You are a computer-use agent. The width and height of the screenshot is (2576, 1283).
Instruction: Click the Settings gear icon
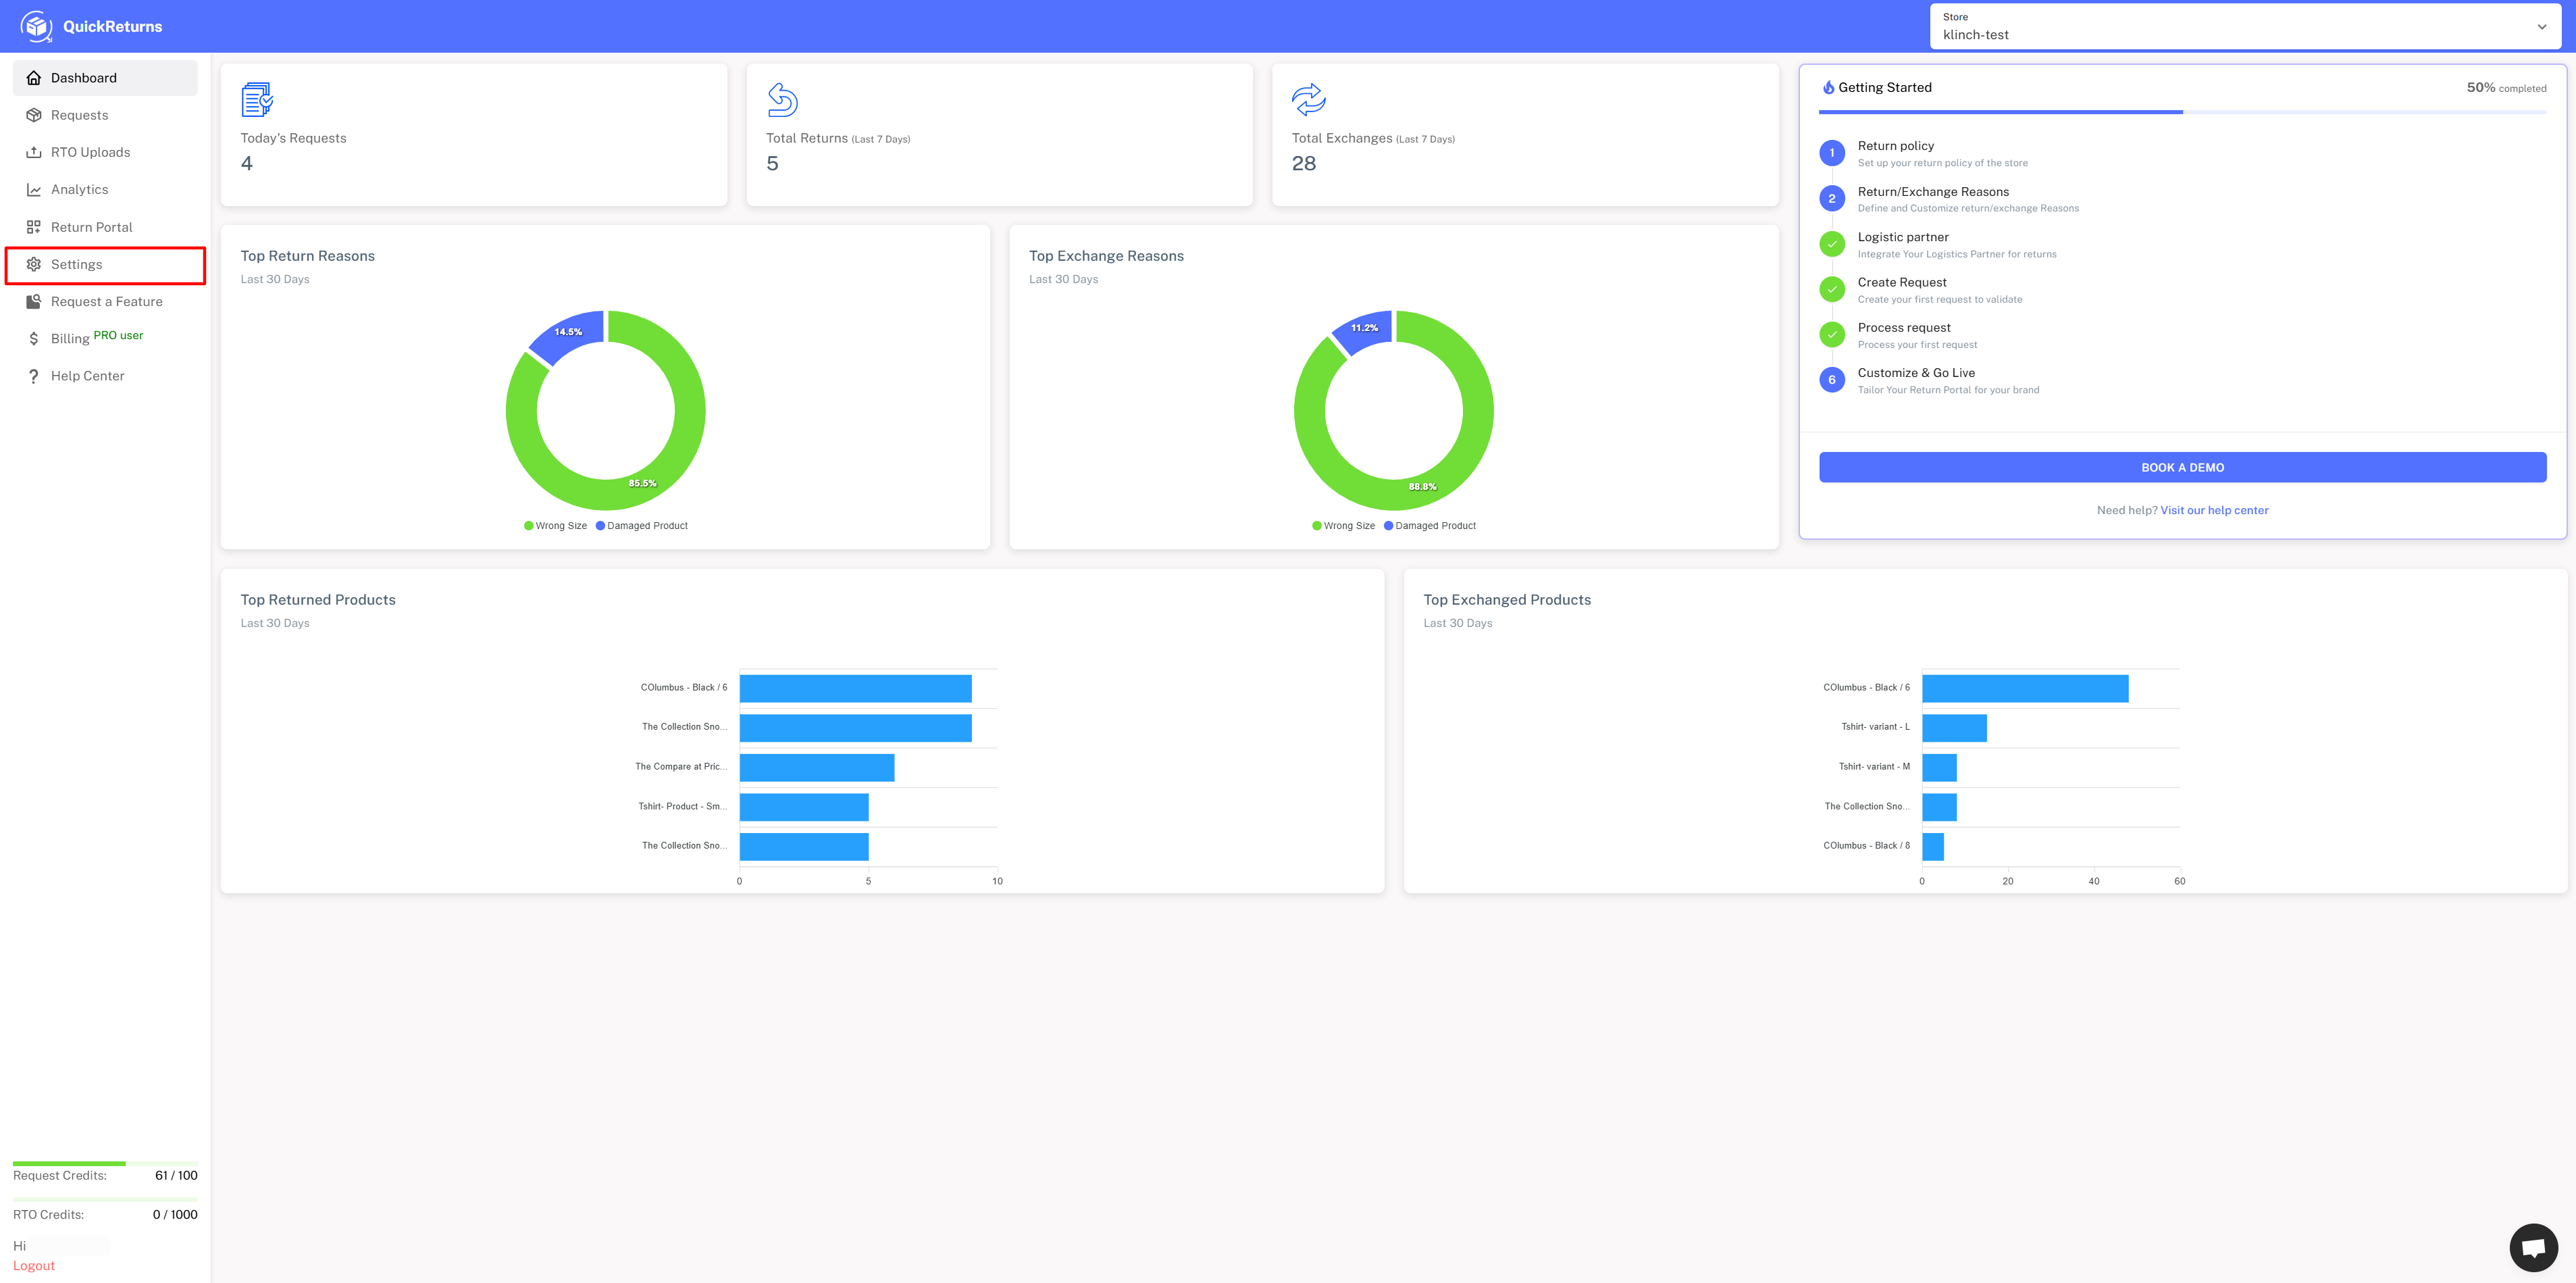(34, 264)
